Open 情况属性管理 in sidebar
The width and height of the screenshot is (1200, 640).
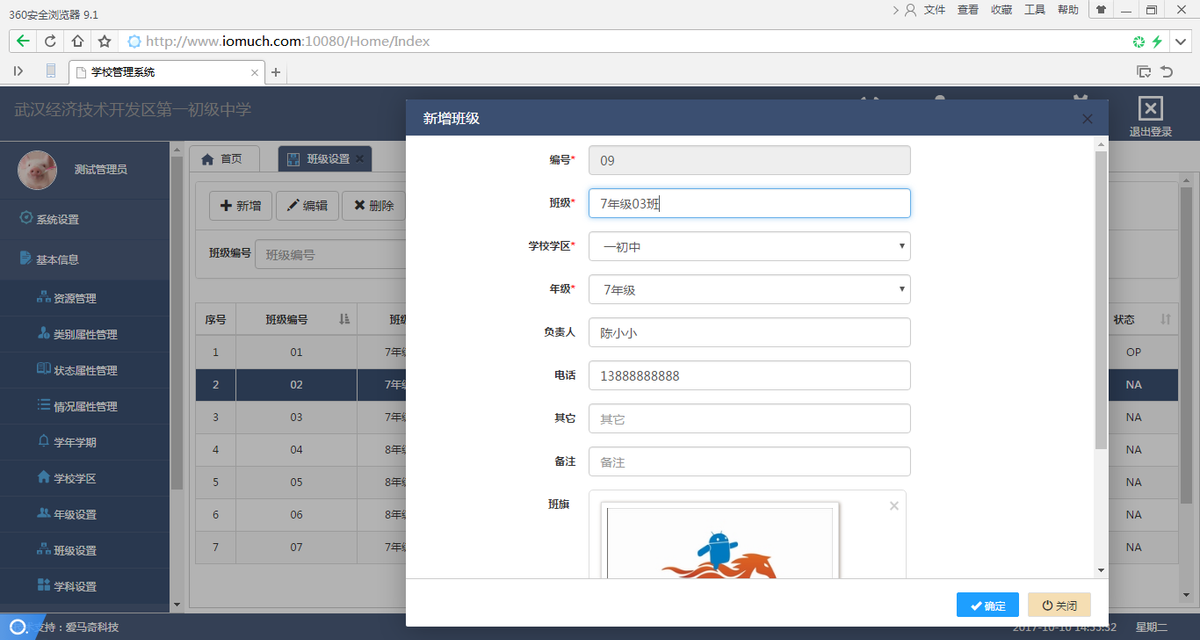point(85,406)
